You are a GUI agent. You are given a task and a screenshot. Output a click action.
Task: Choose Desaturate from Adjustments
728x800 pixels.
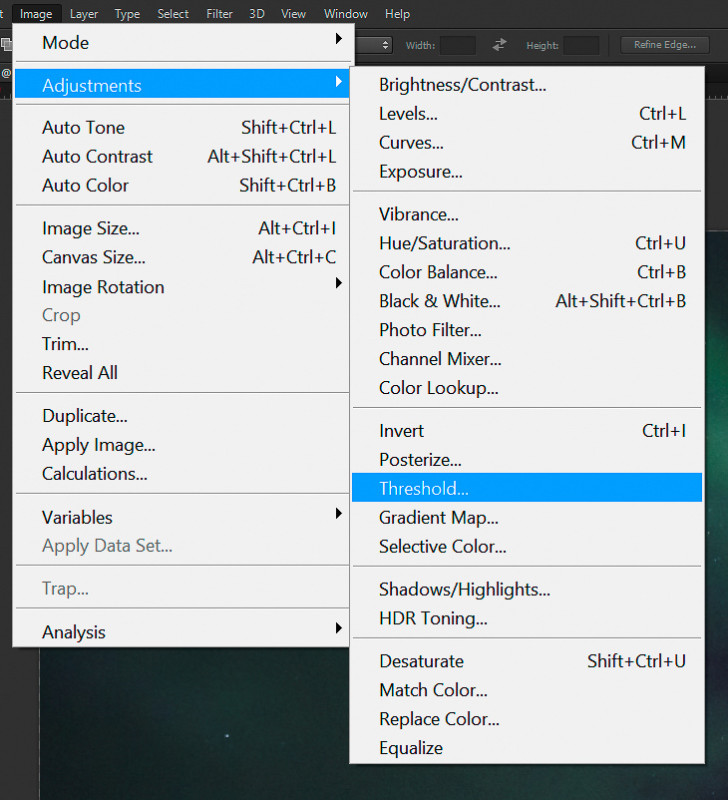pyautogui.click(x=421, y=661)
